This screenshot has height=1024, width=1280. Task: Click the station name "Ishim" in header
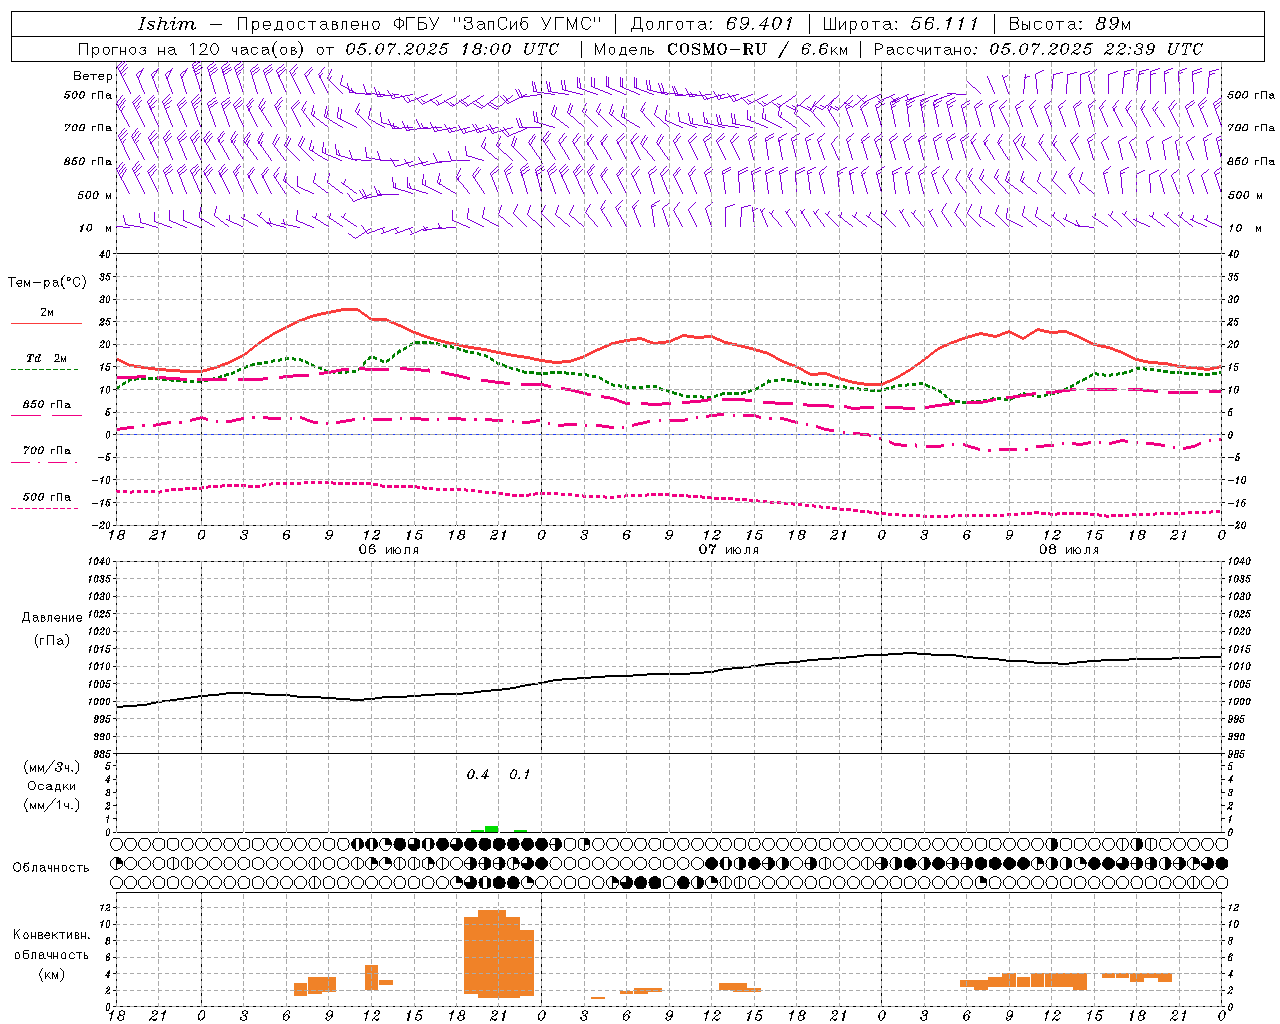tap(167, 24)
